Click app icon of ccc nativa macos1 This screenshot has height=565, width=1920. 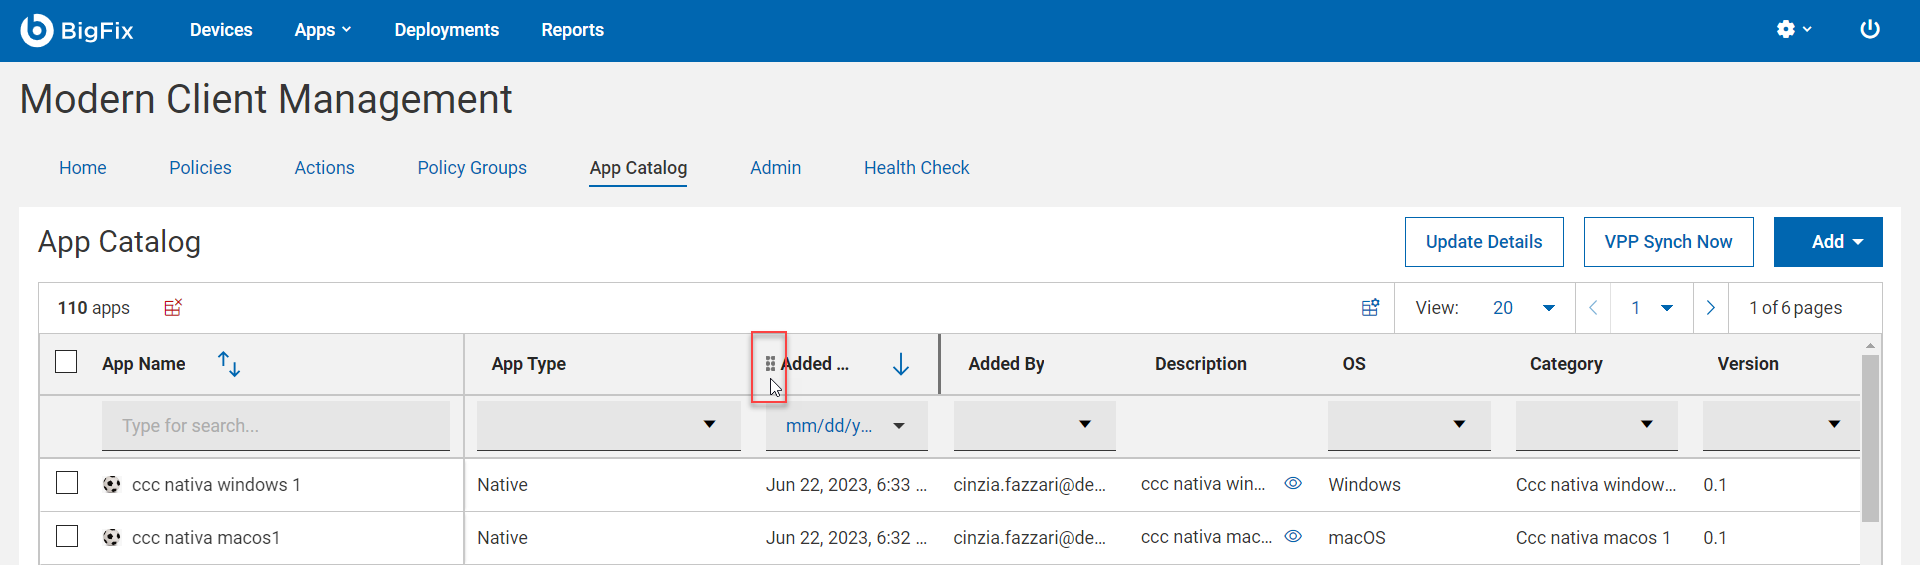click(112, 537)
